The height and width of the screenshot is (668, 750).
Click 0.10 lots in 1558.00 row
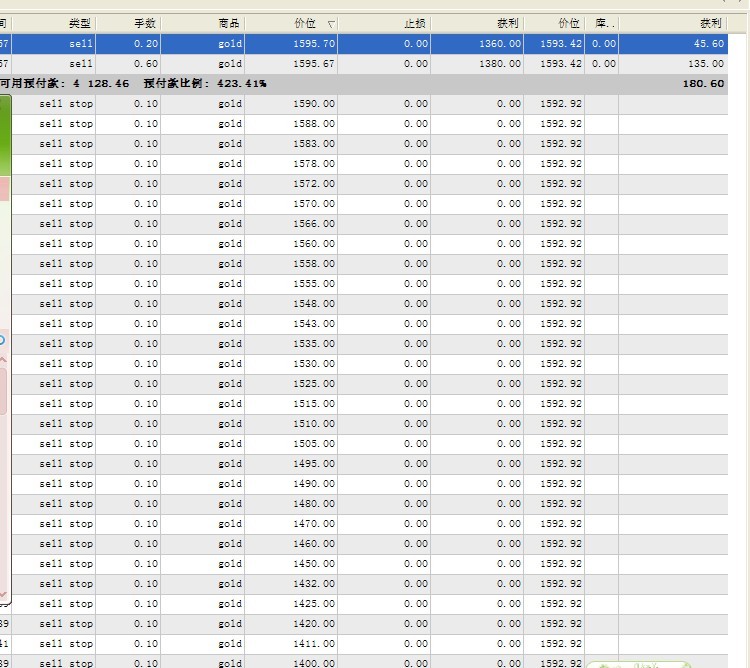pyautogui.click(x=146, y=264)
